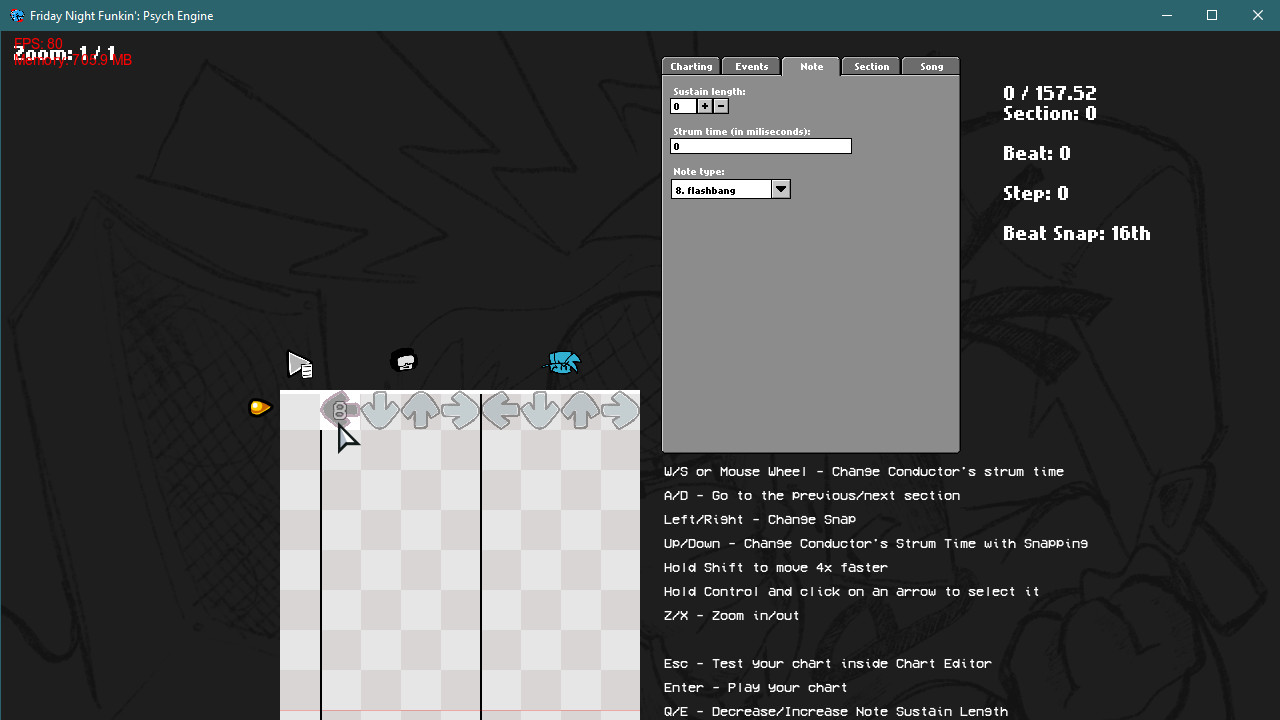Click the dark character health icon above the grid
1280x720 pixels.
404,360
